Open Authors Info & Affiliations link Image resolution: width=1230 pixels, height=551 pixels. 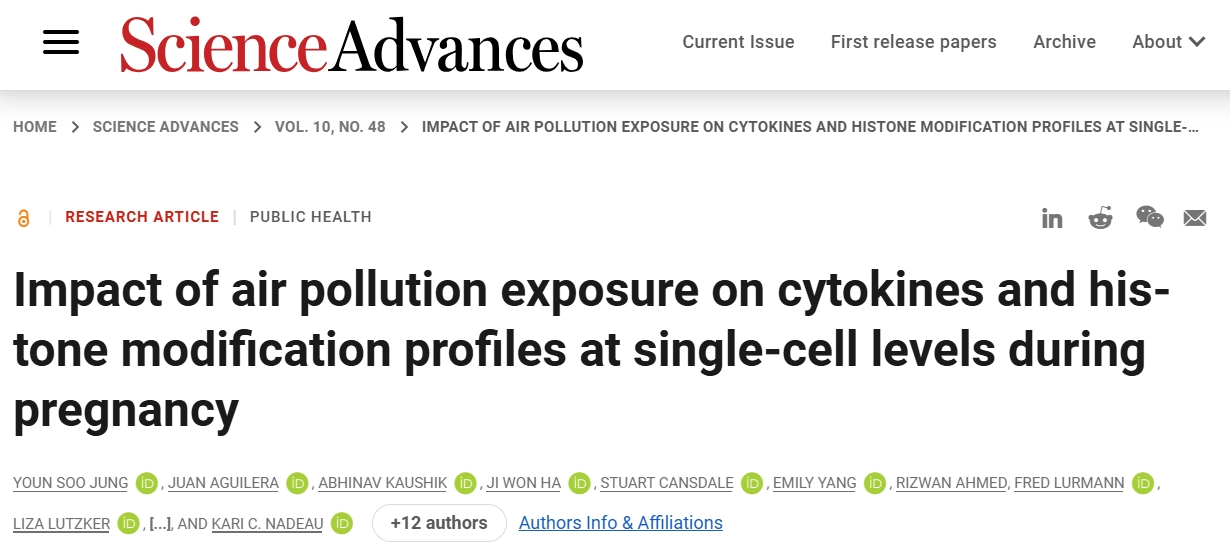[621, 523]
